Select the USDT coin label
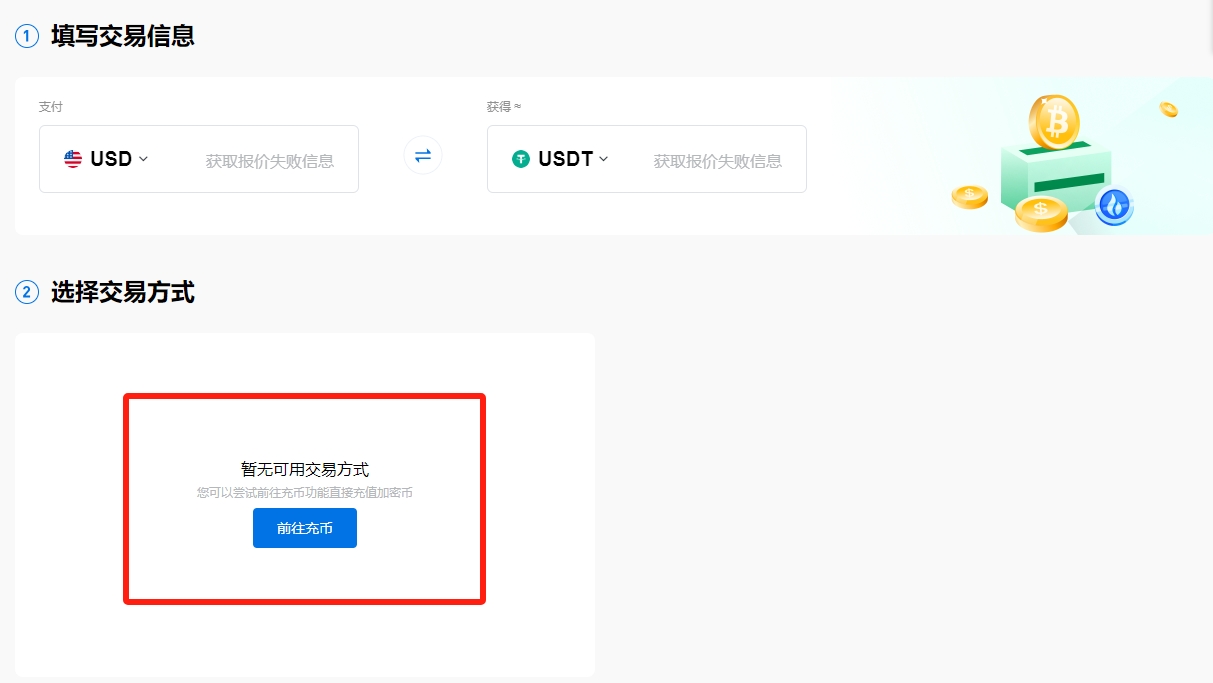 (565, 159)
